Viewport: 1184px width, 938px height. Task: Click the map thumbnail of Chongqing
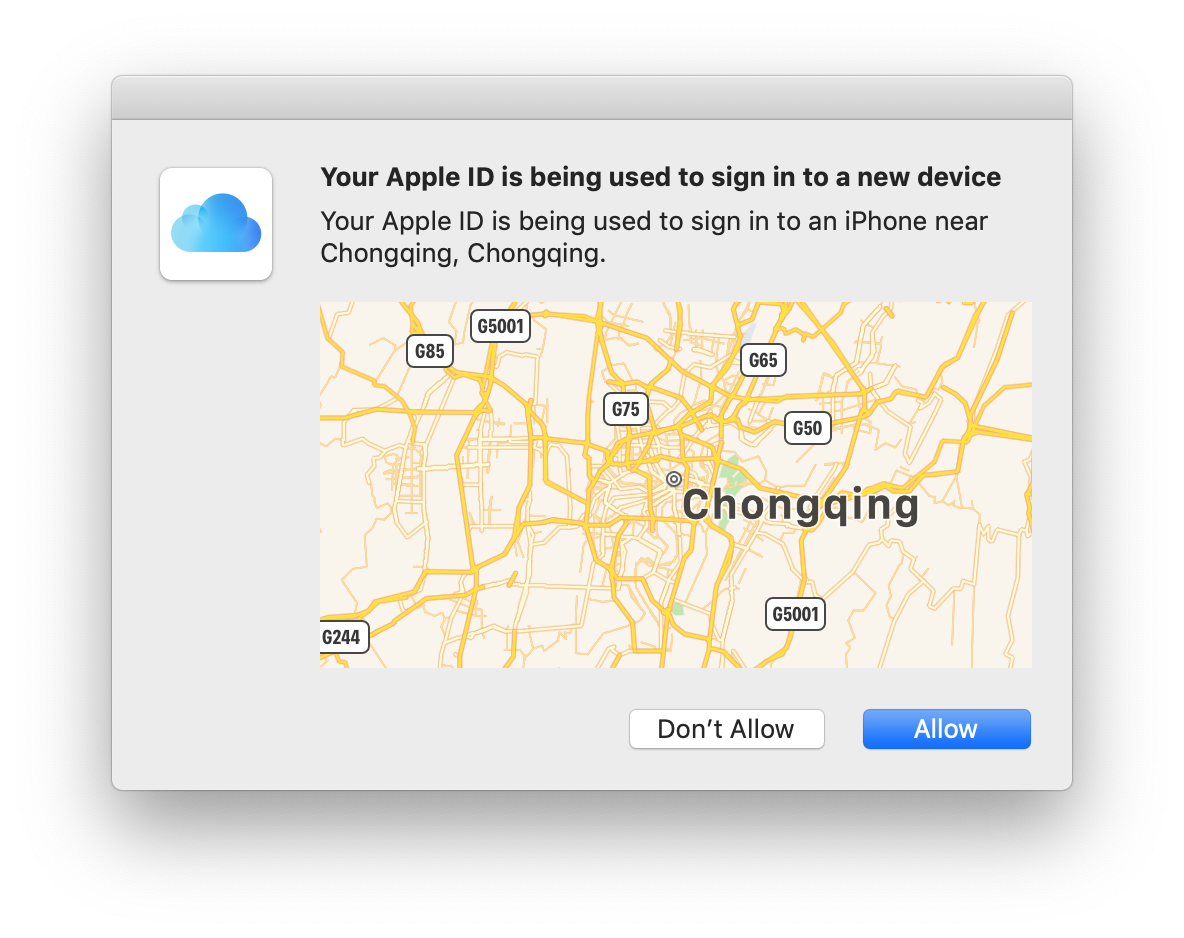click(x=676, y=485)
